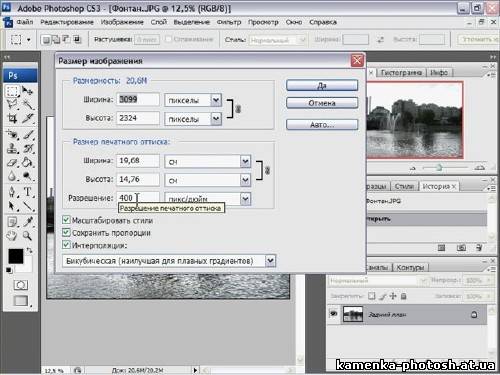Click the Да button
The image size is (500, 375).
(x=322, y=85)
